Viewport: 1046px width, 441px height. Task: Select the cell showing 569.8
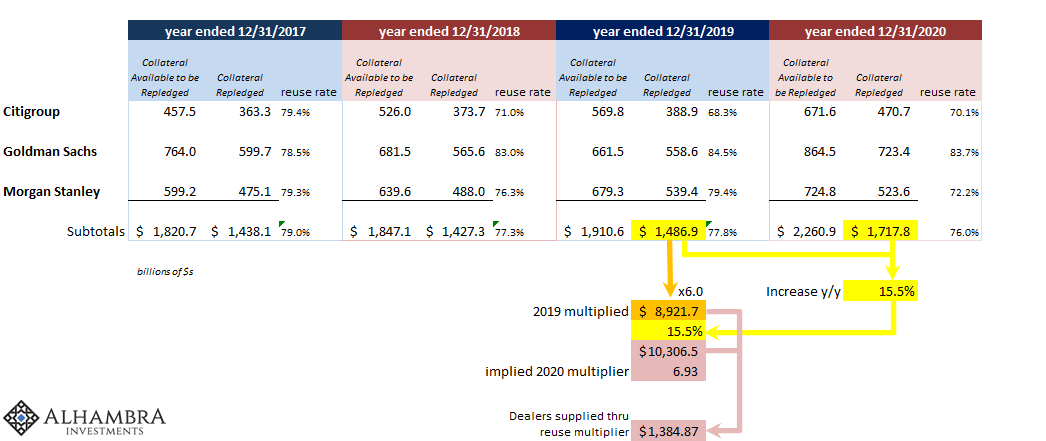click(607, 112)
